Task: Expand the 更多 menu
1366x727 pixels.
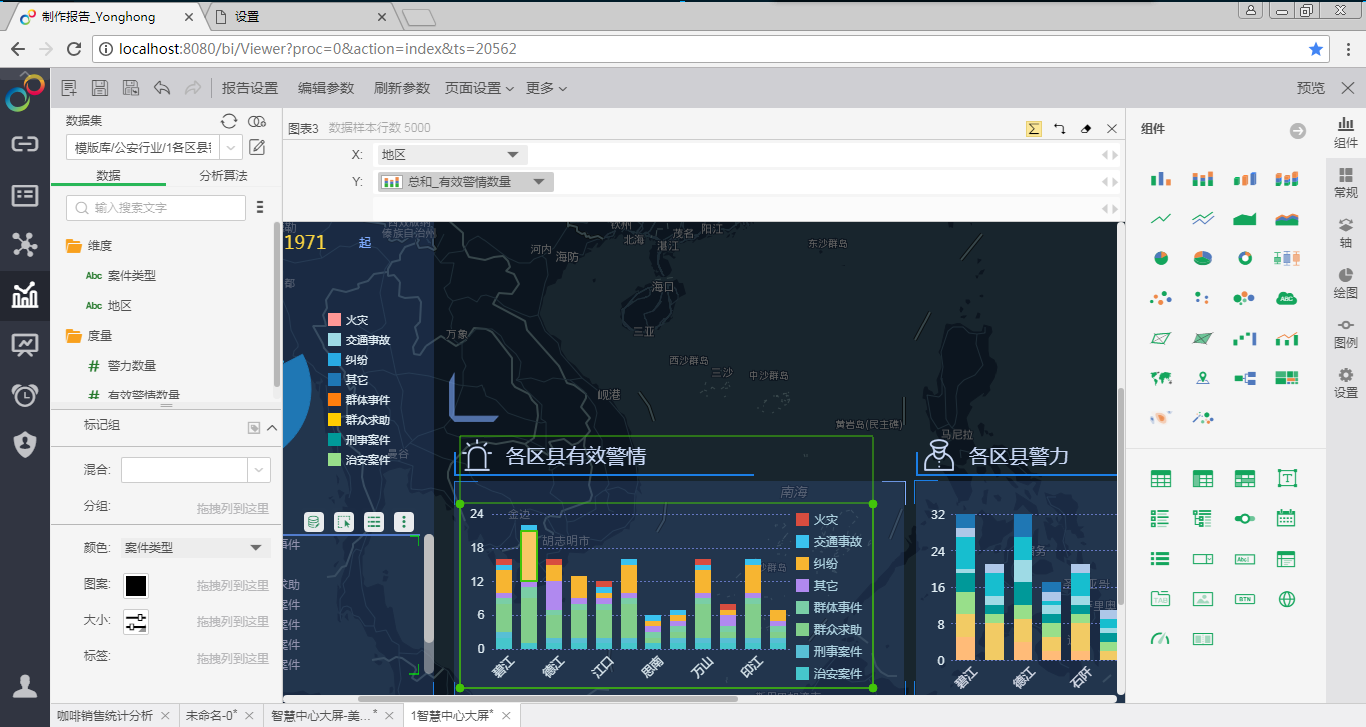Action: [x=546, y=88]
